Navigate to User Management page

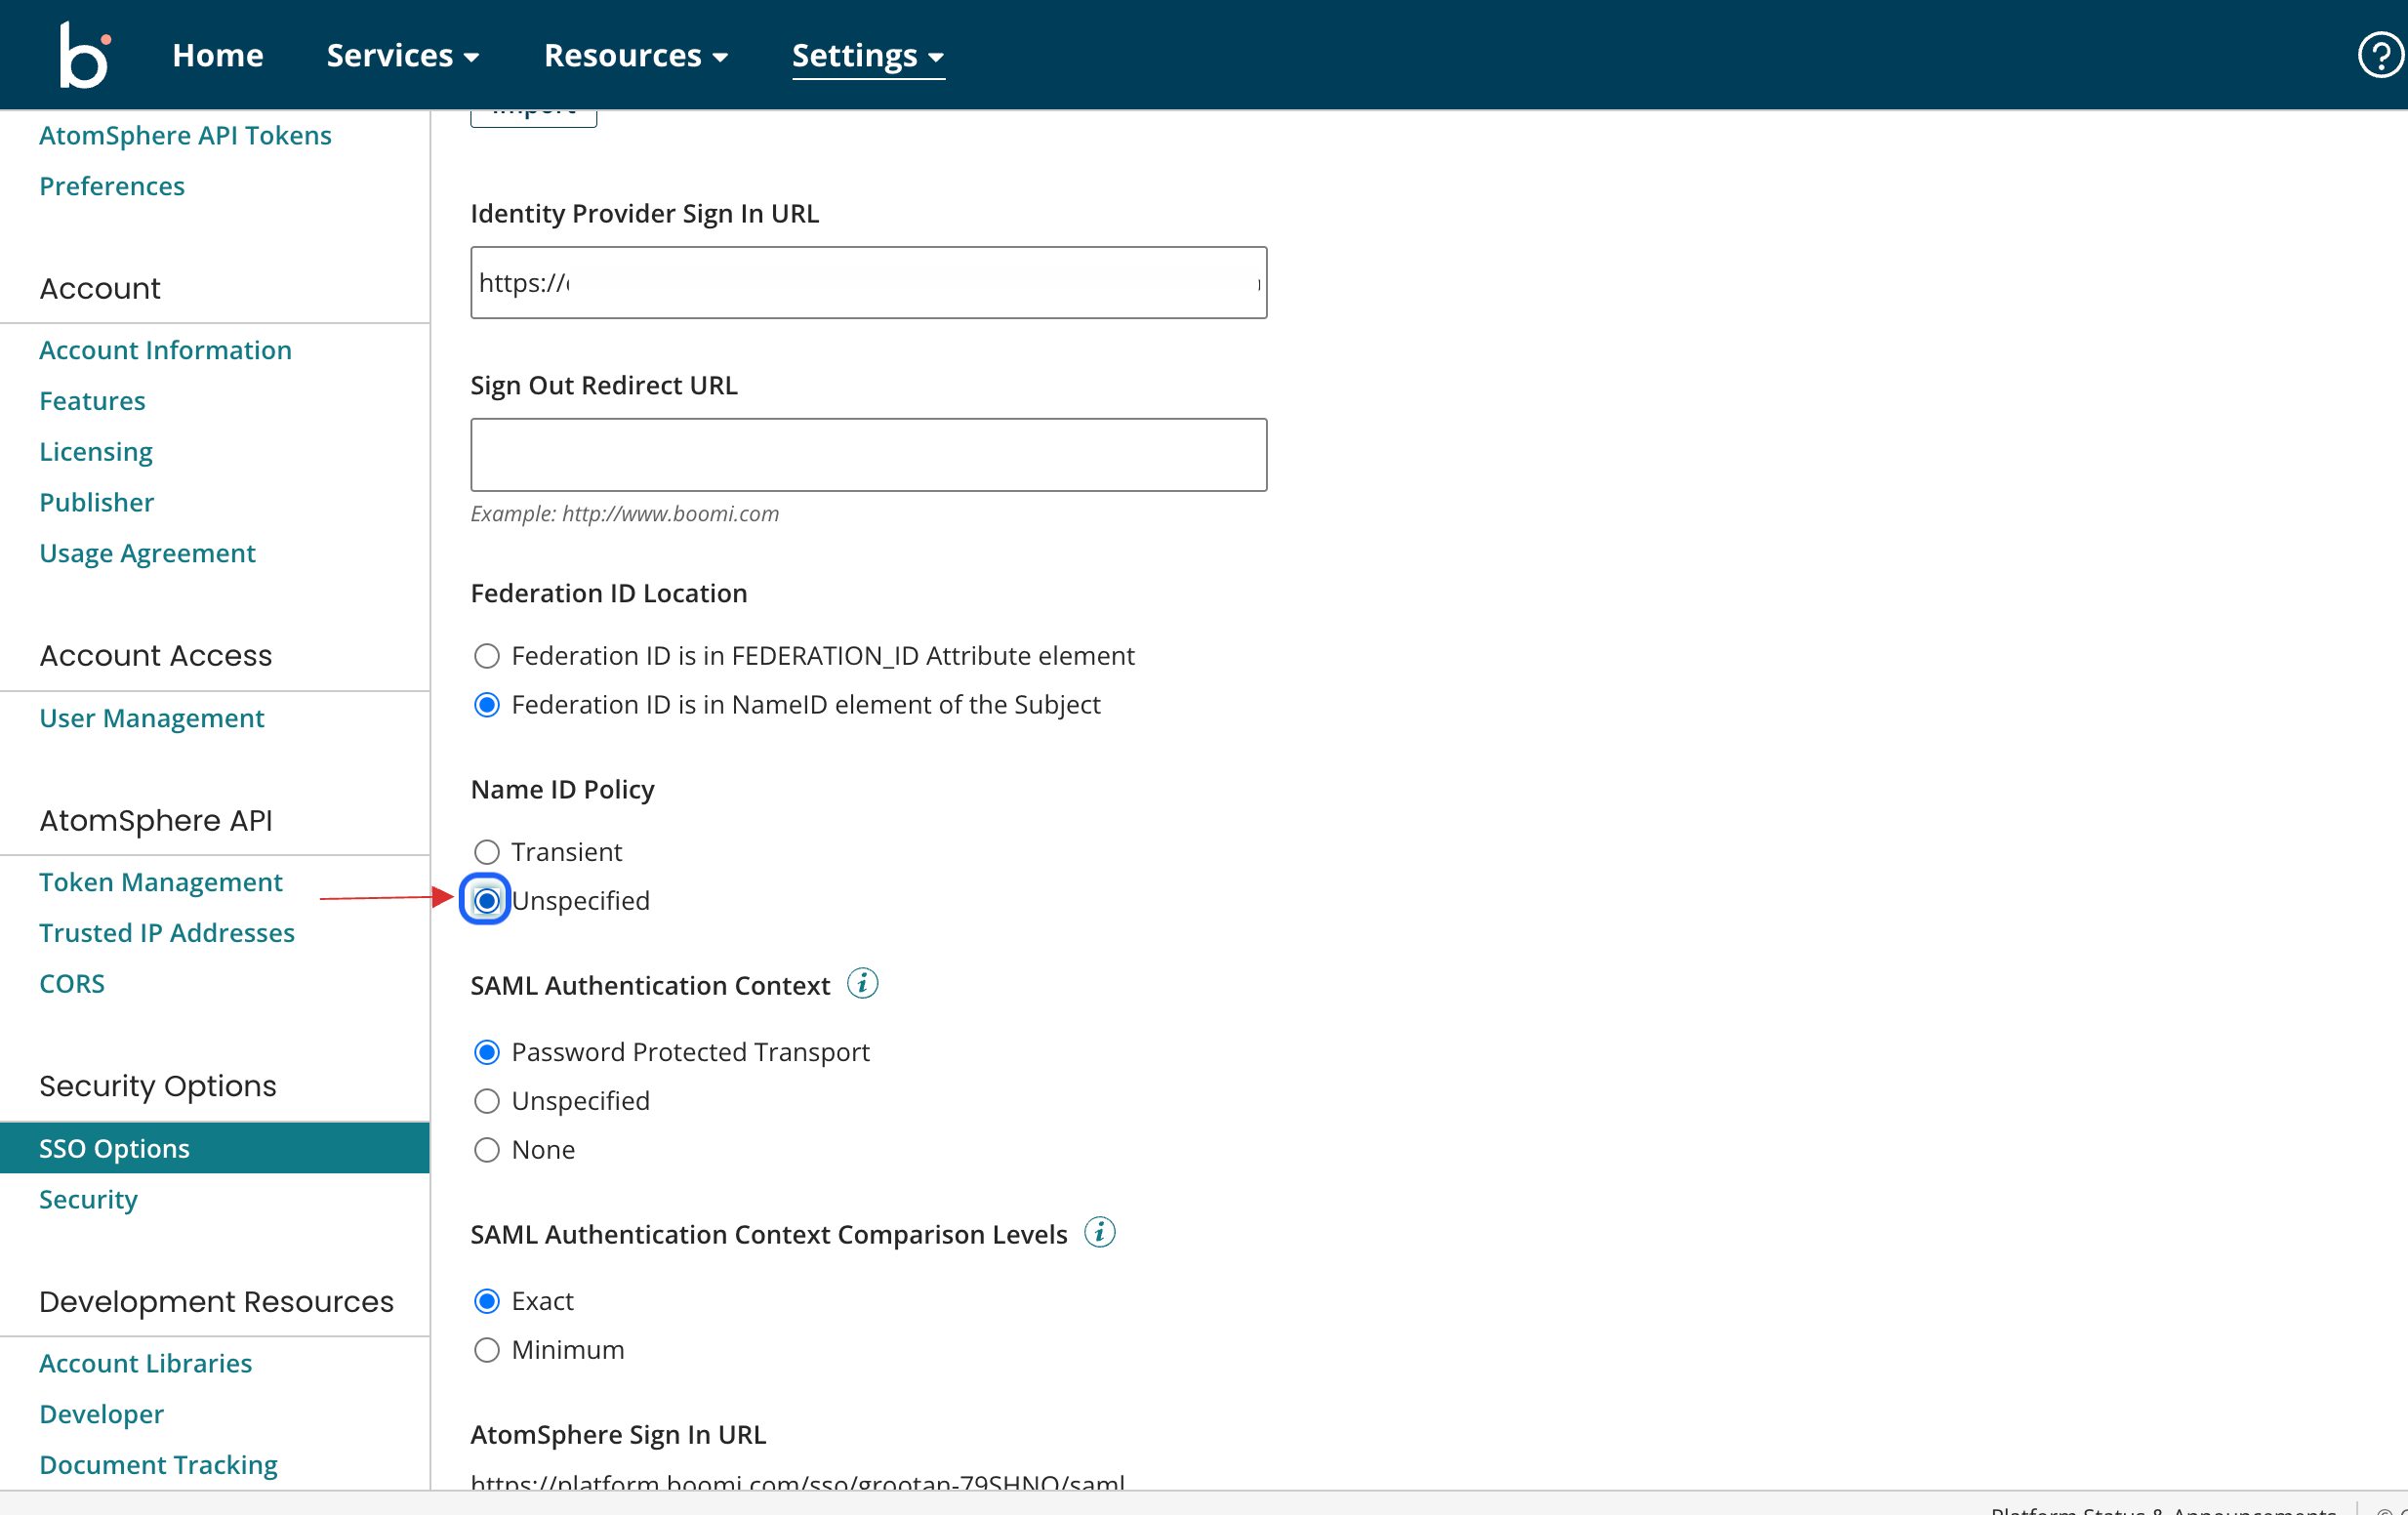point(150,717)
